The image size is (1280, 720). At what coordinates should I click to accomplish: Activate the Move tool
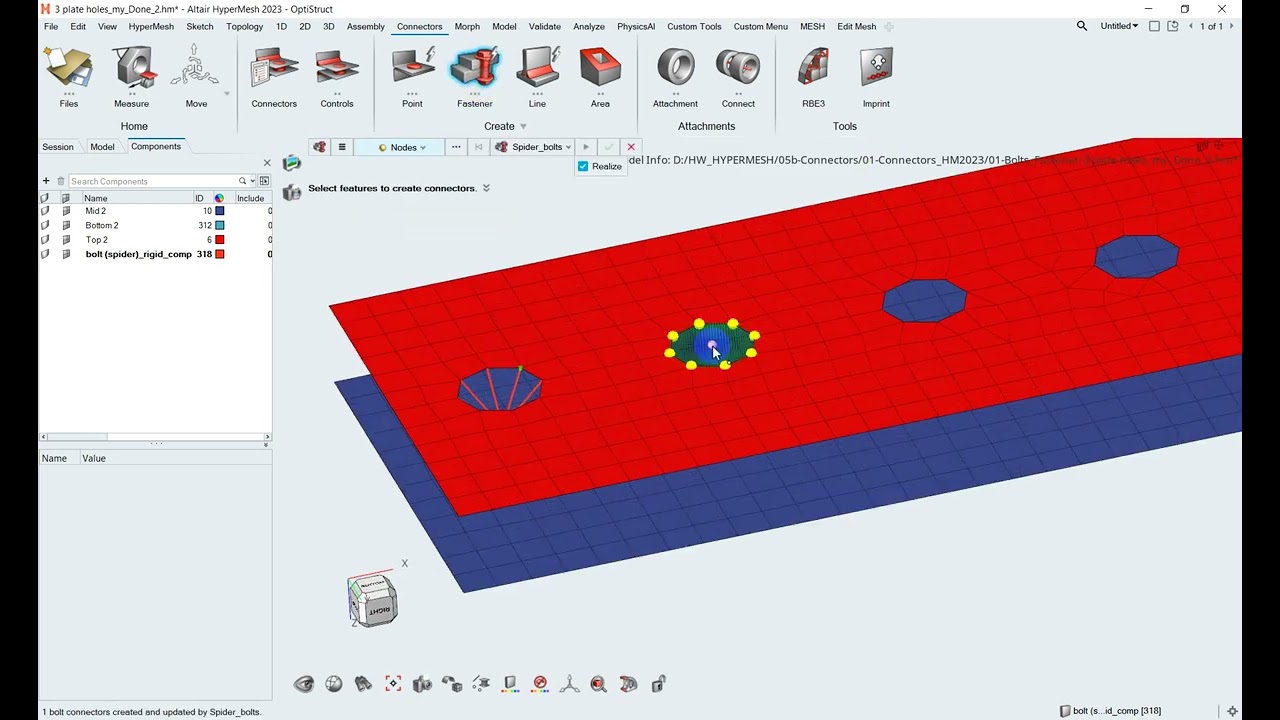click(195, 76)
